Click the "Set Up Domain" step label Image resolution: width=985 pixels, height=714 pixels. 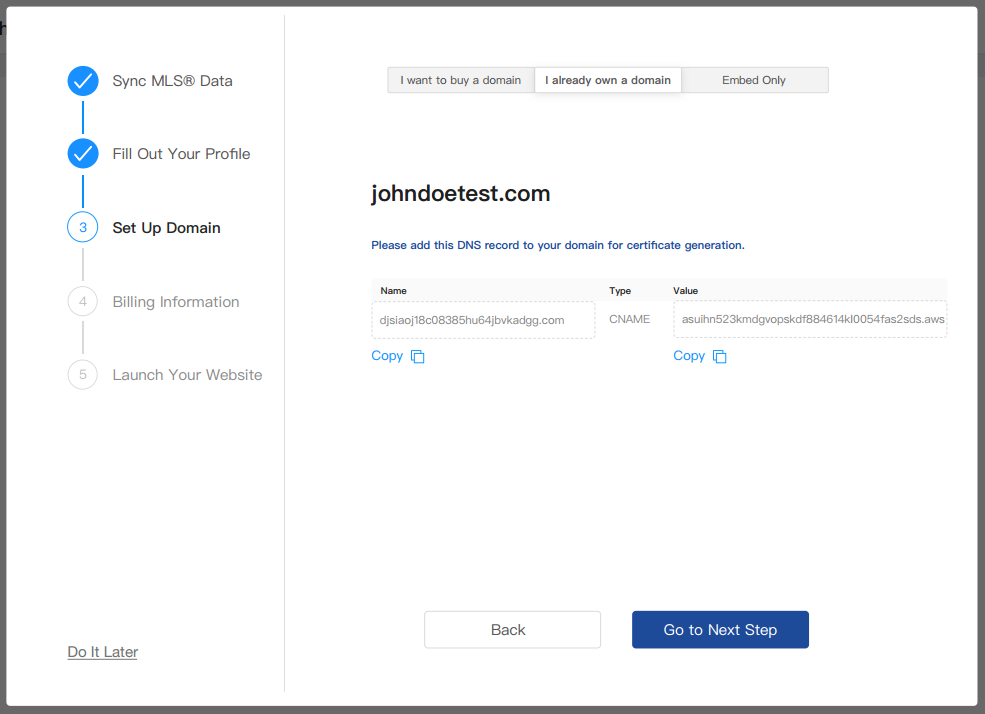coord(166,228)
